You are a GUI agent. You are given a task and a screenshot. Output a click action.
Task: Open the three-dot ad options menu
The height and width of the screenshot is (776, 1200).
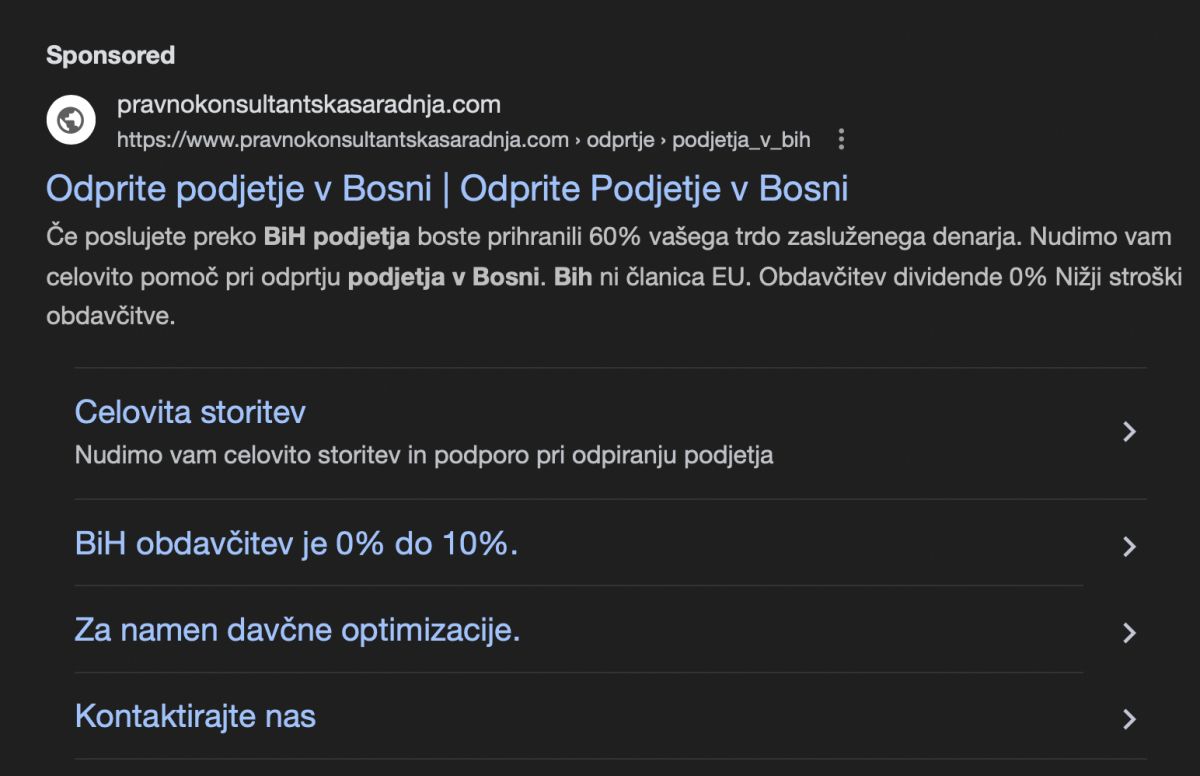(x=841, y=140)
